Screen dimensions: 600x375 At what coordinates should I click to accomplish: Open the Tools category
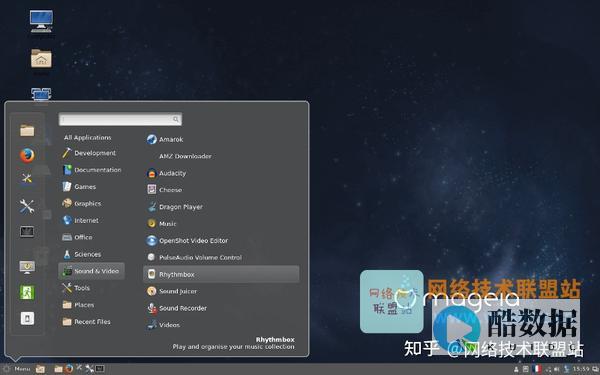(76, 288)
